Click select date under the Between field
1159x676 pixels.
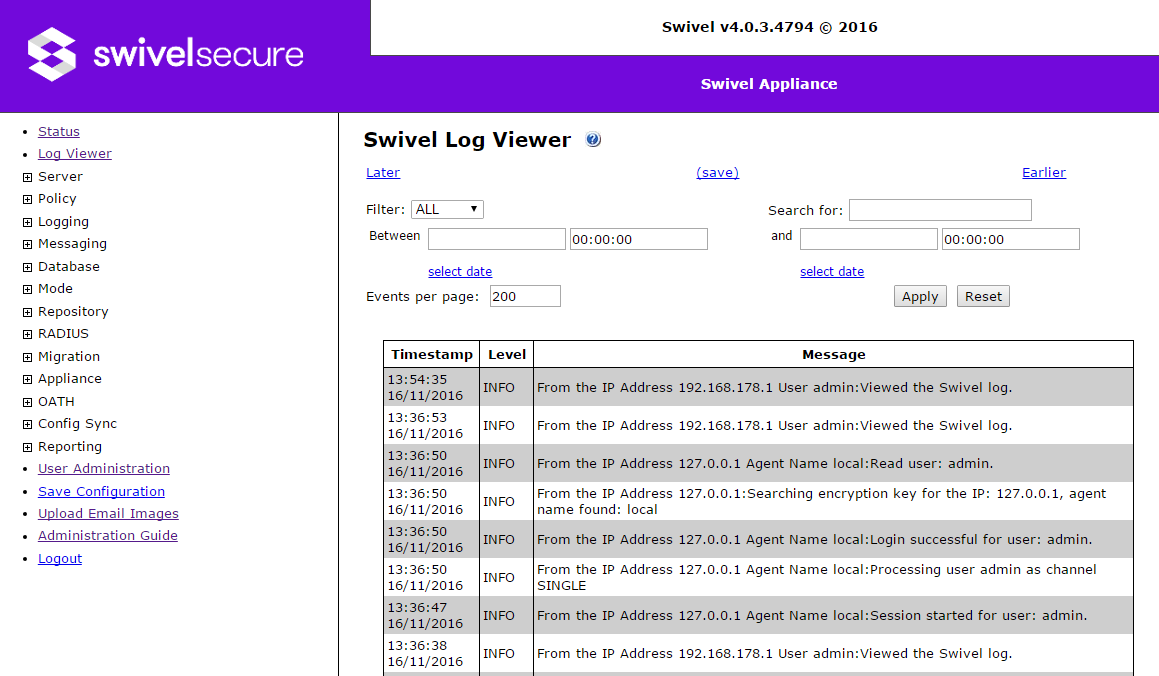point(460,271)
